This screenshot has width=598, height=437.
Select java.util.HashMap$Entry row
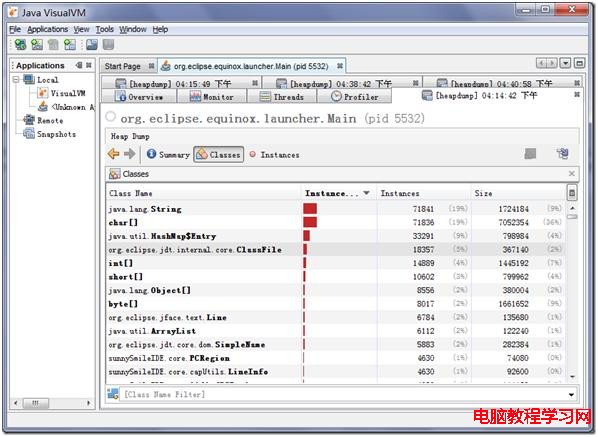[x=336, y=236]
